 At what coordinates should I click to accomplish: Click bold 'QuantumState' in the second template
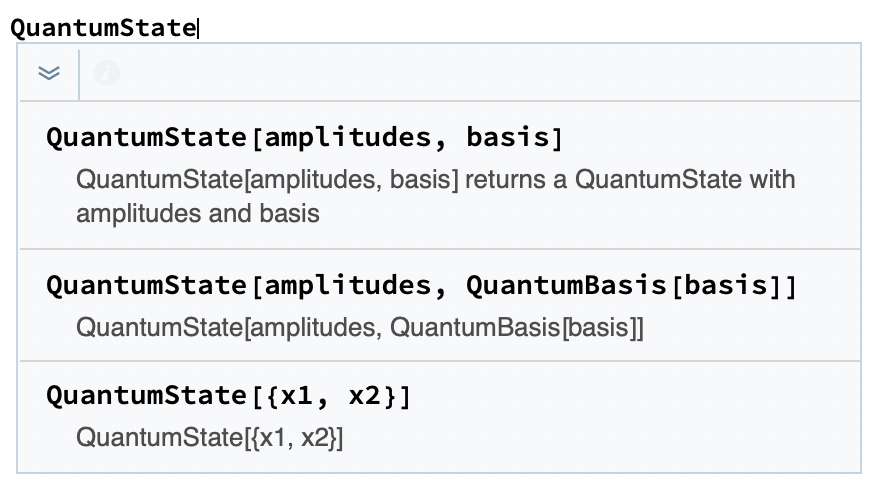[147, 286]
